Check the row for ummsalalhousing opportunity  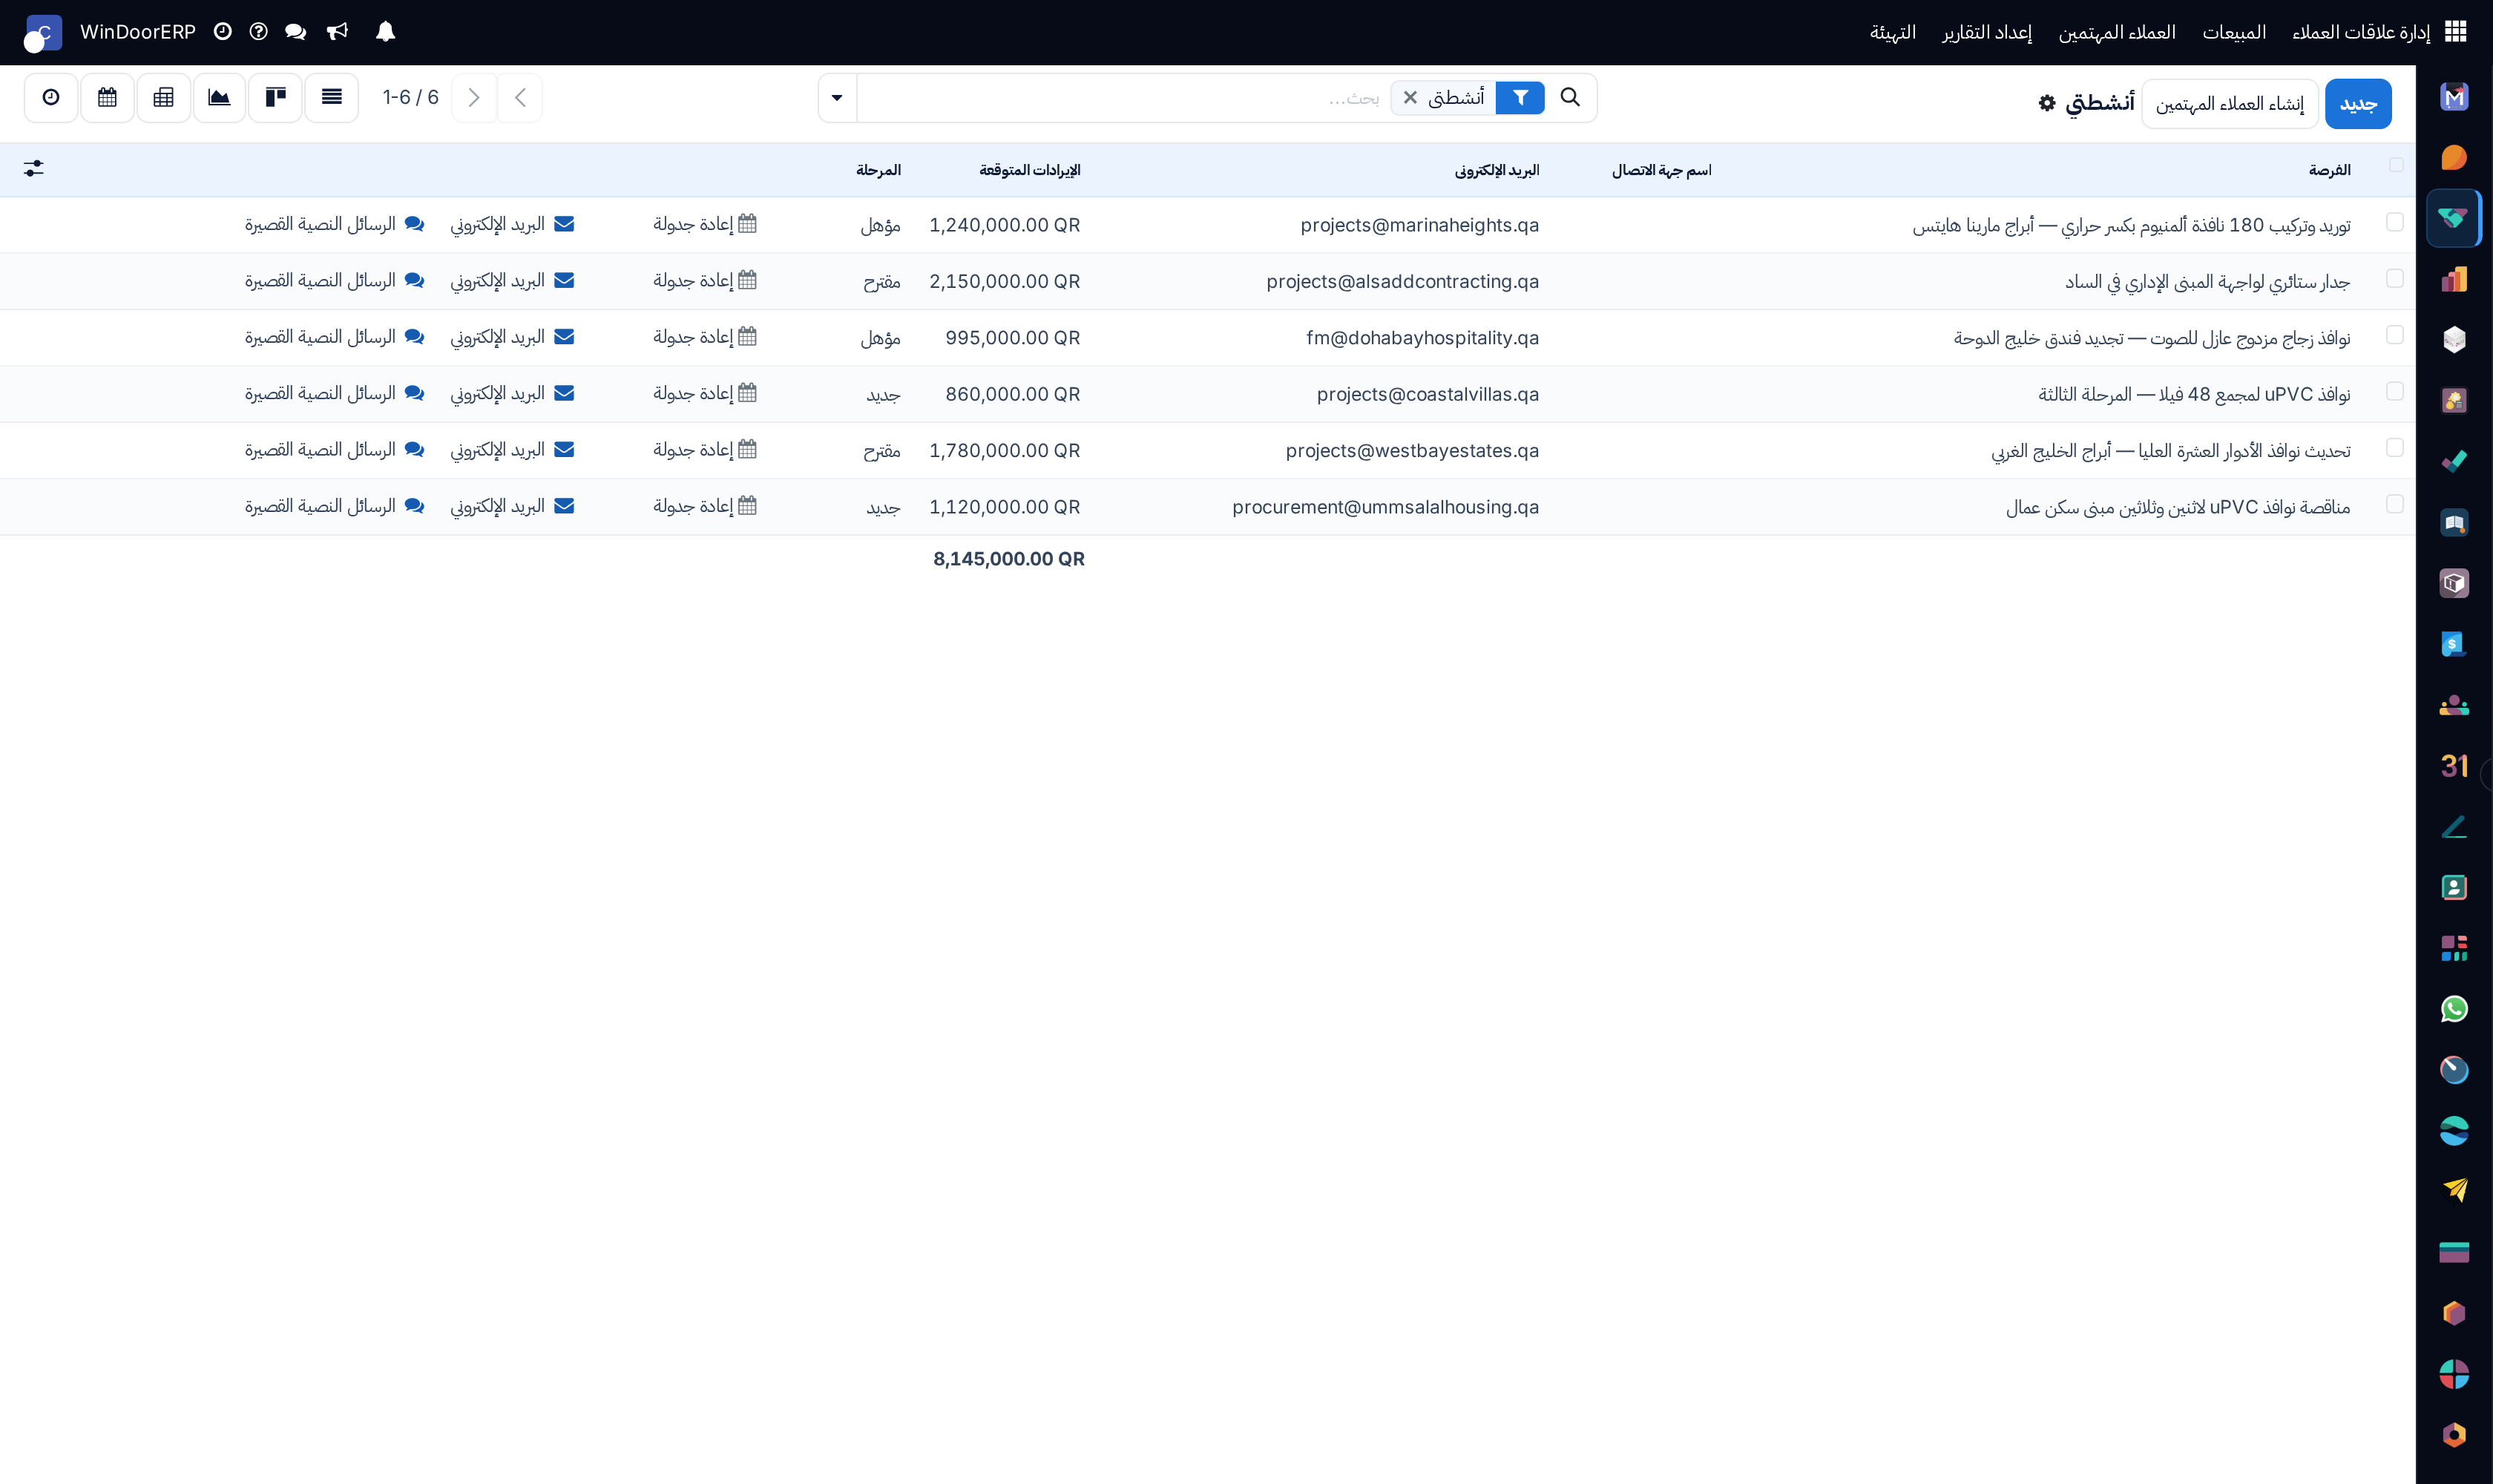[2394, 504]
